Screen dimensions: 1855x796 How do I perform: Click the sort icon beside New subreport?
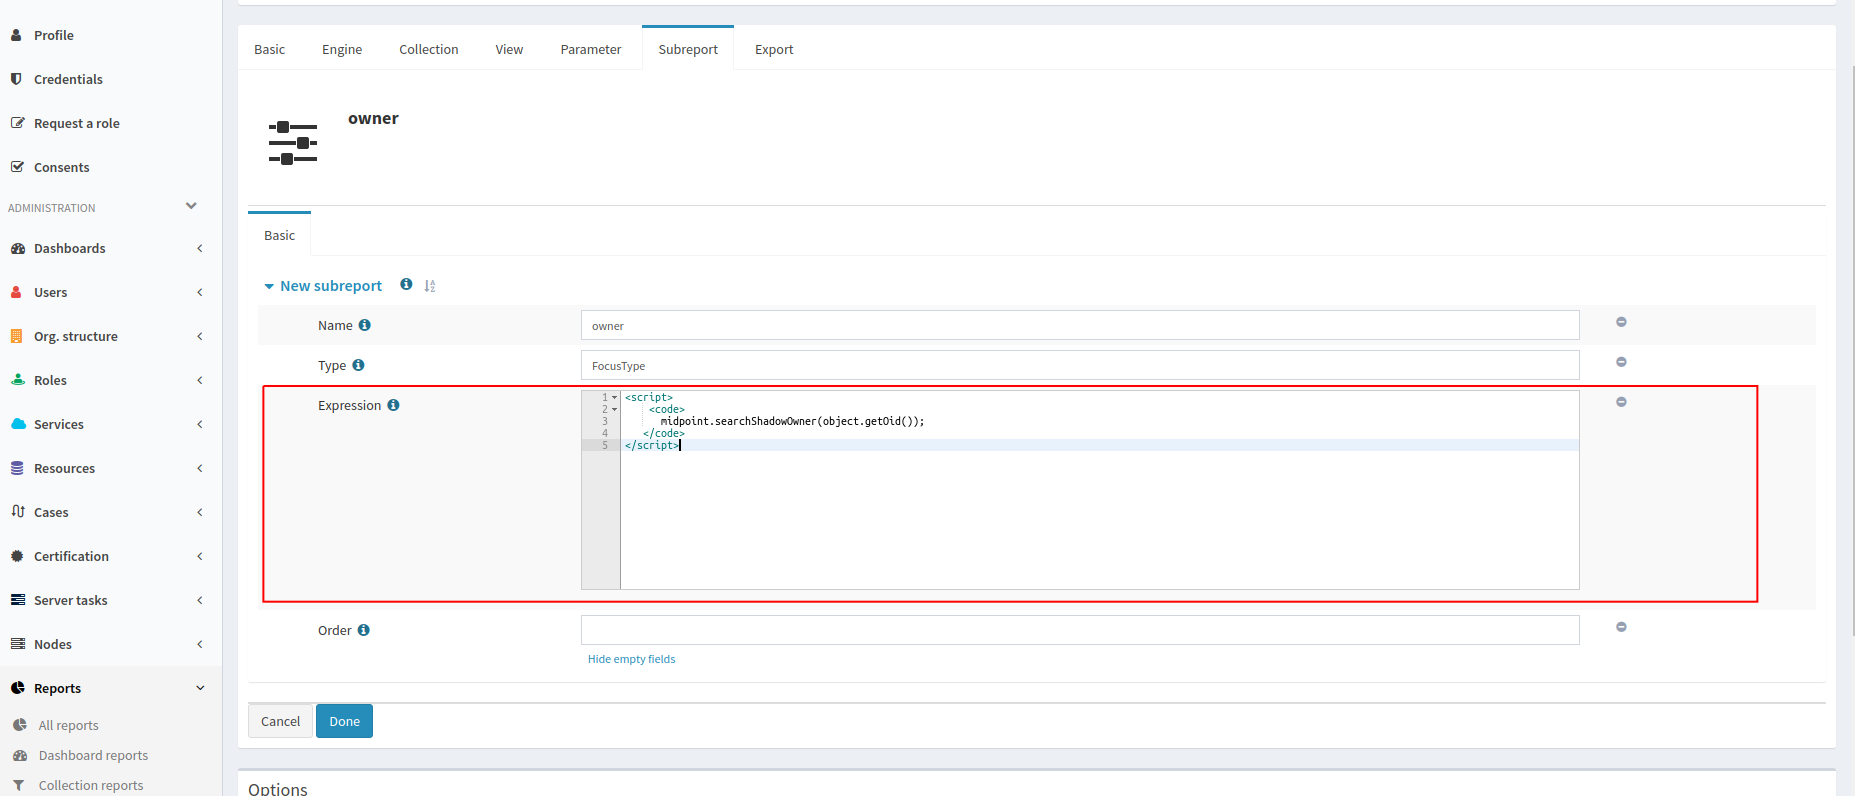pos(430,286)
